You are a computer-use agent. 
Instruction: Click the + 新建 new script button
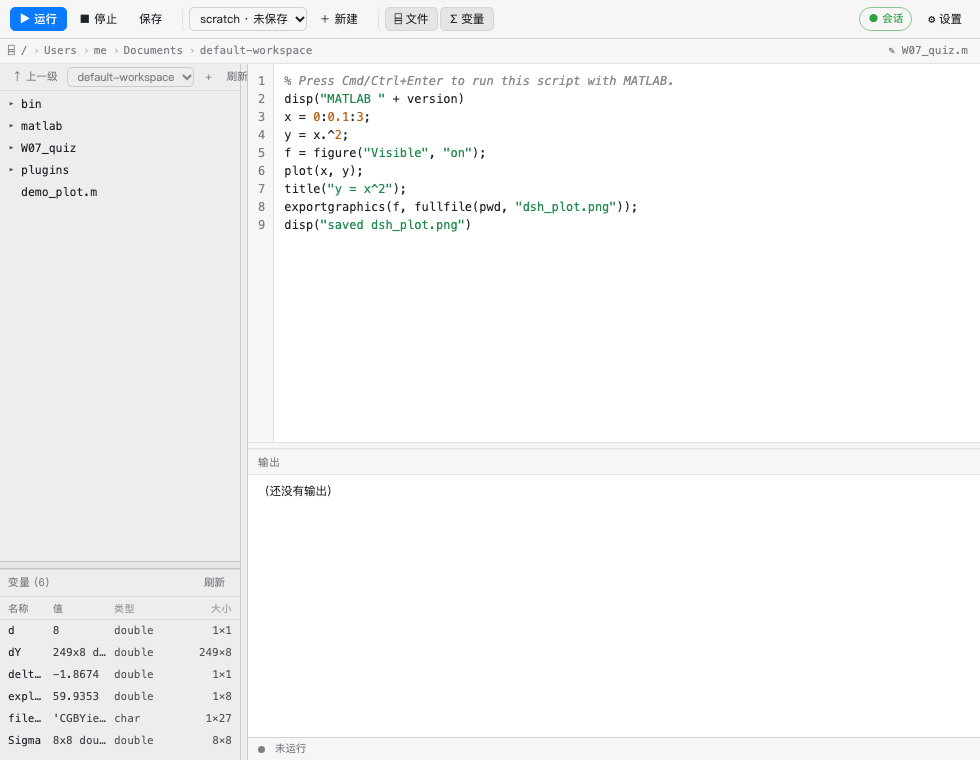[339, 19]
